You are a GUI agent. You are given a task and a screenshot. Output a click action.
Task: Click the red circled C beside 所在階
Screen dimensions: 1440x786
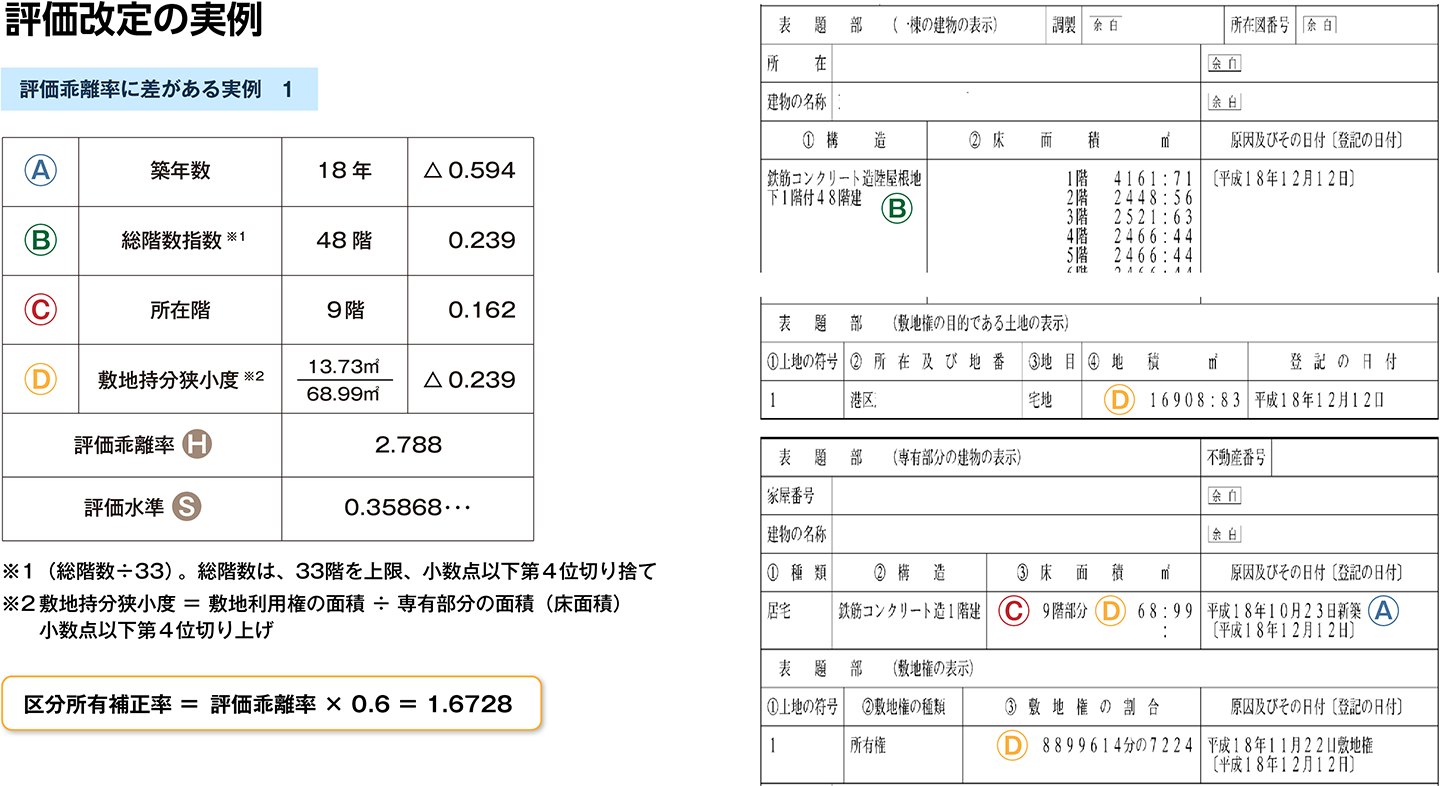point(40,310)
